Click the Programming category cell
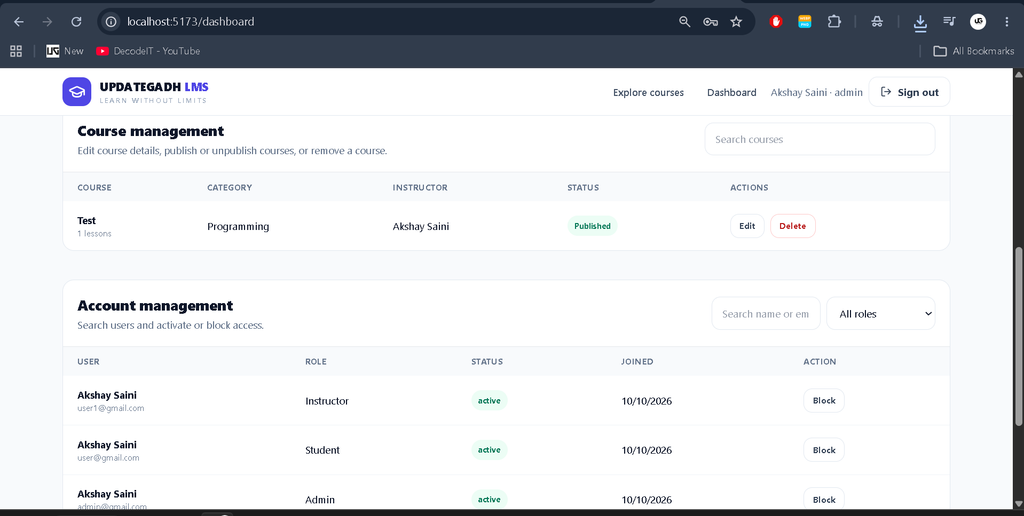This screenshot has width=1024, height=516. 238,227
